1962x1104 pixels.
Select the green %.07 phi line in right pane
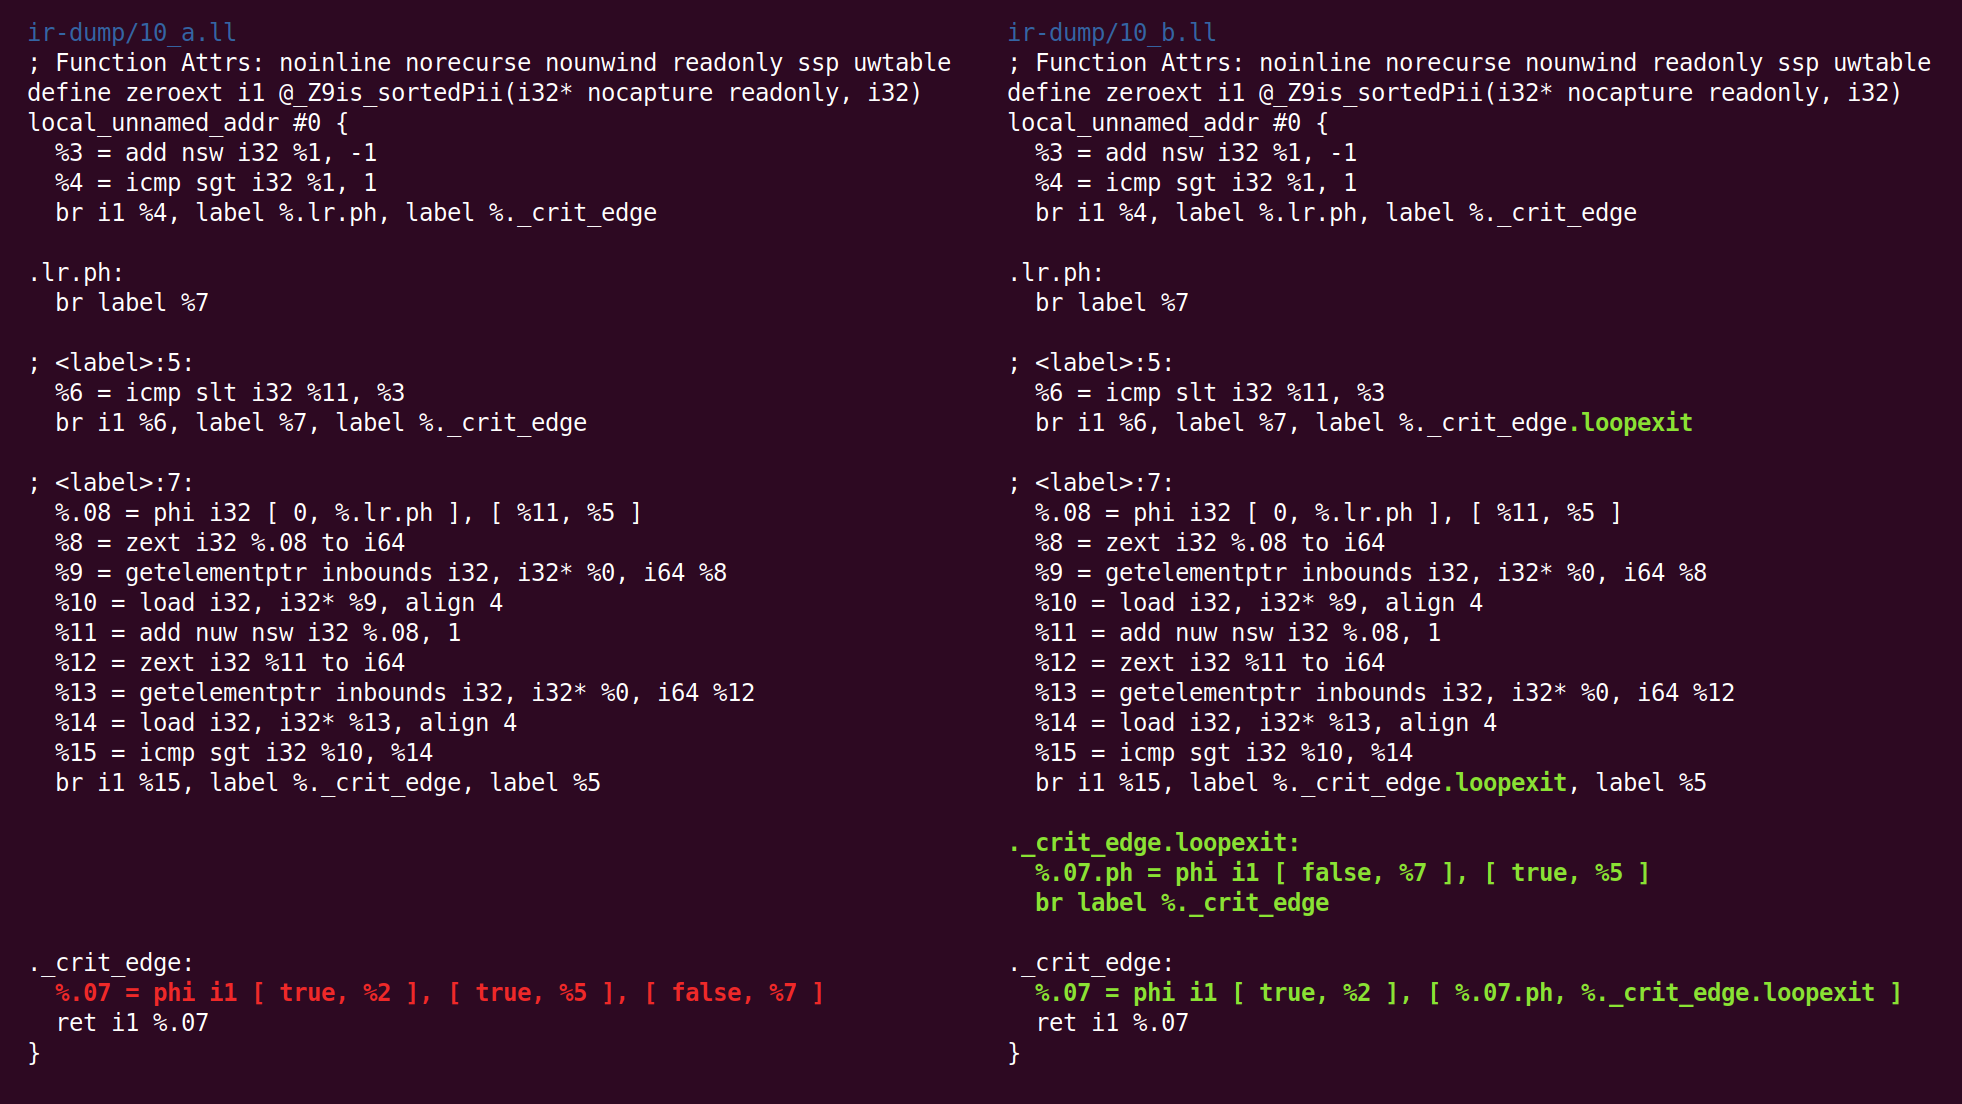pyautogui.click(x=1468, y=993)
